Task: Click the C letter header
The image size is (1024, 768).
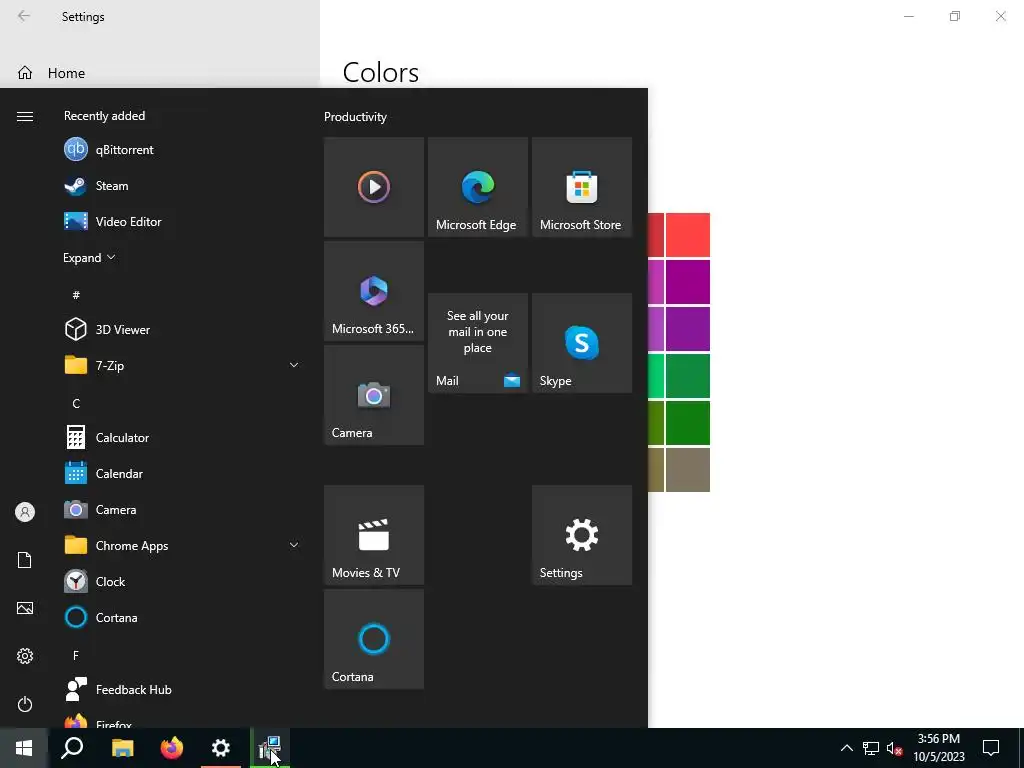Action: click(76, 404)
